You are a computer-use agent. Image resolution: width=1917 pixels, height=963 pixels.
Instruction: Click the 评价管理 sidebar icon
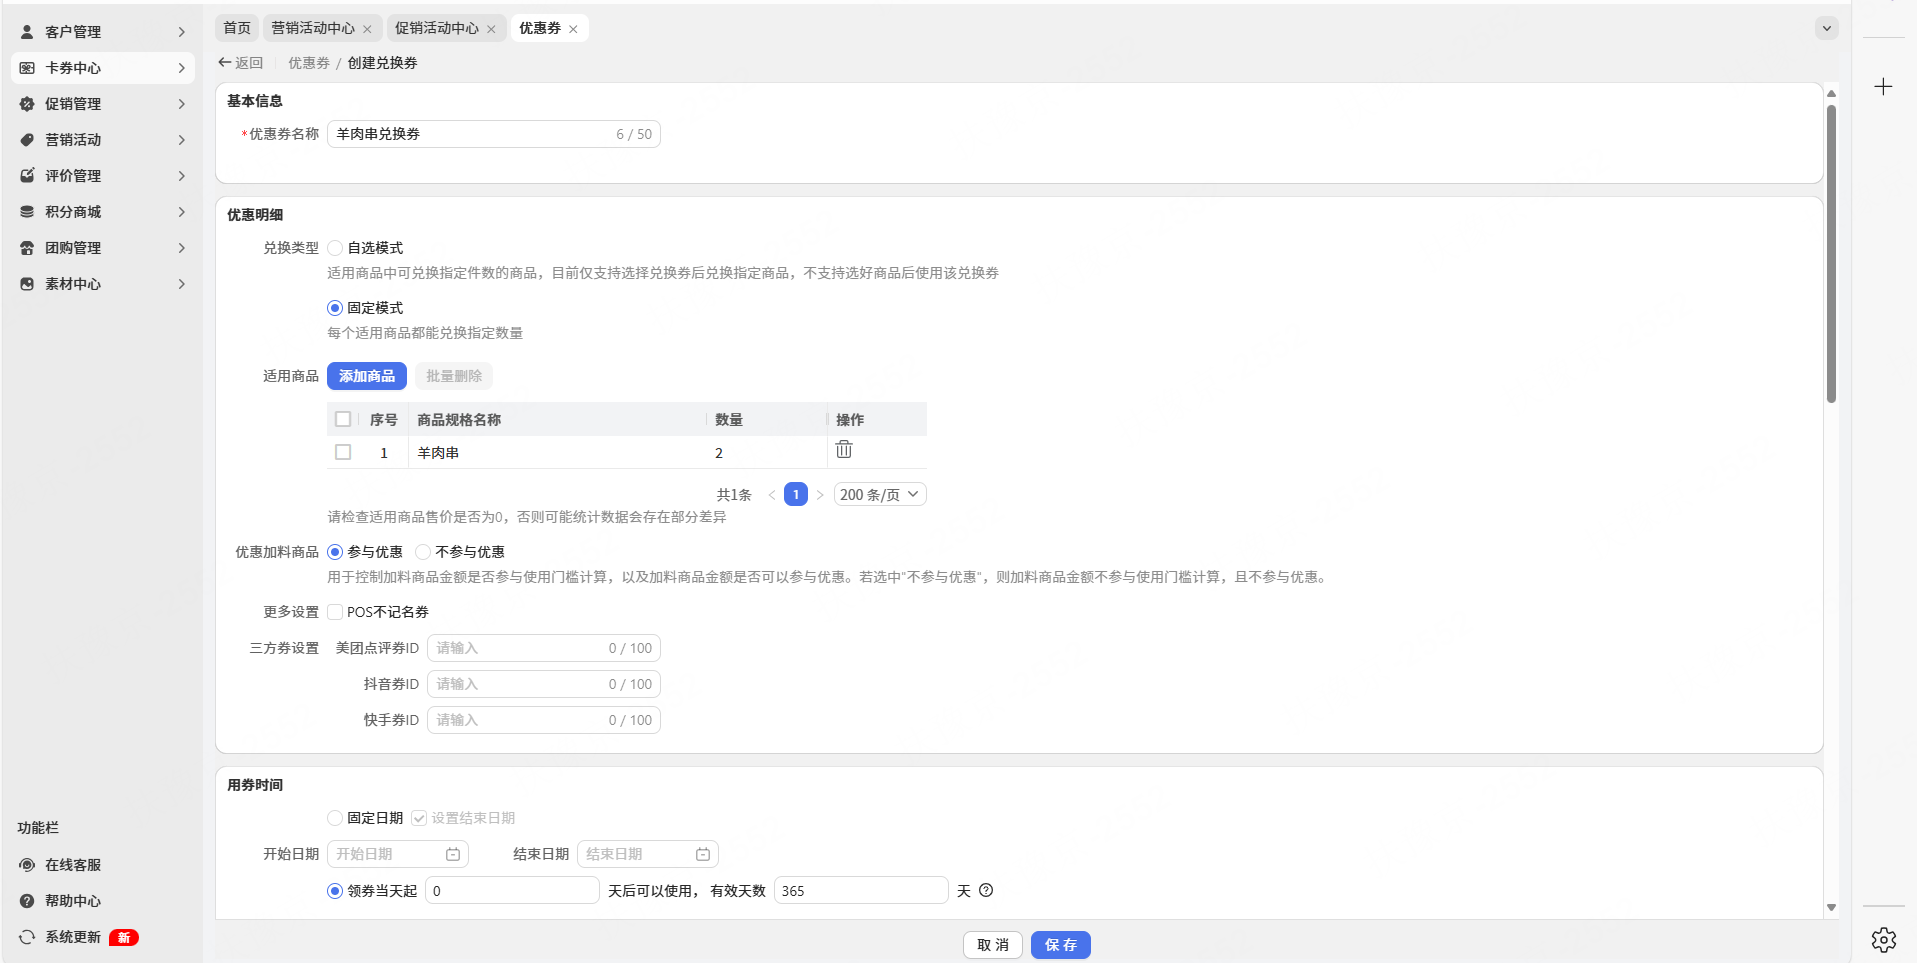pos(27,176)
